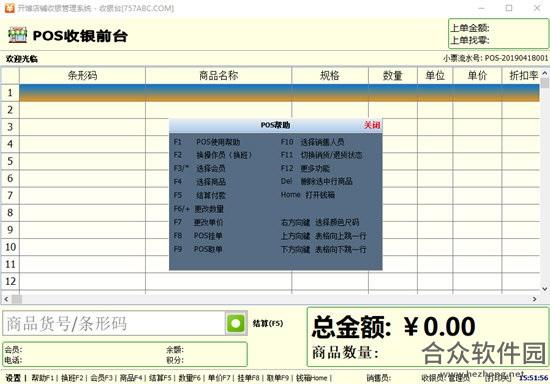Click the horizontal scrollbar left arrow
The height and width of the screenshot is (384, 550).
6,299
